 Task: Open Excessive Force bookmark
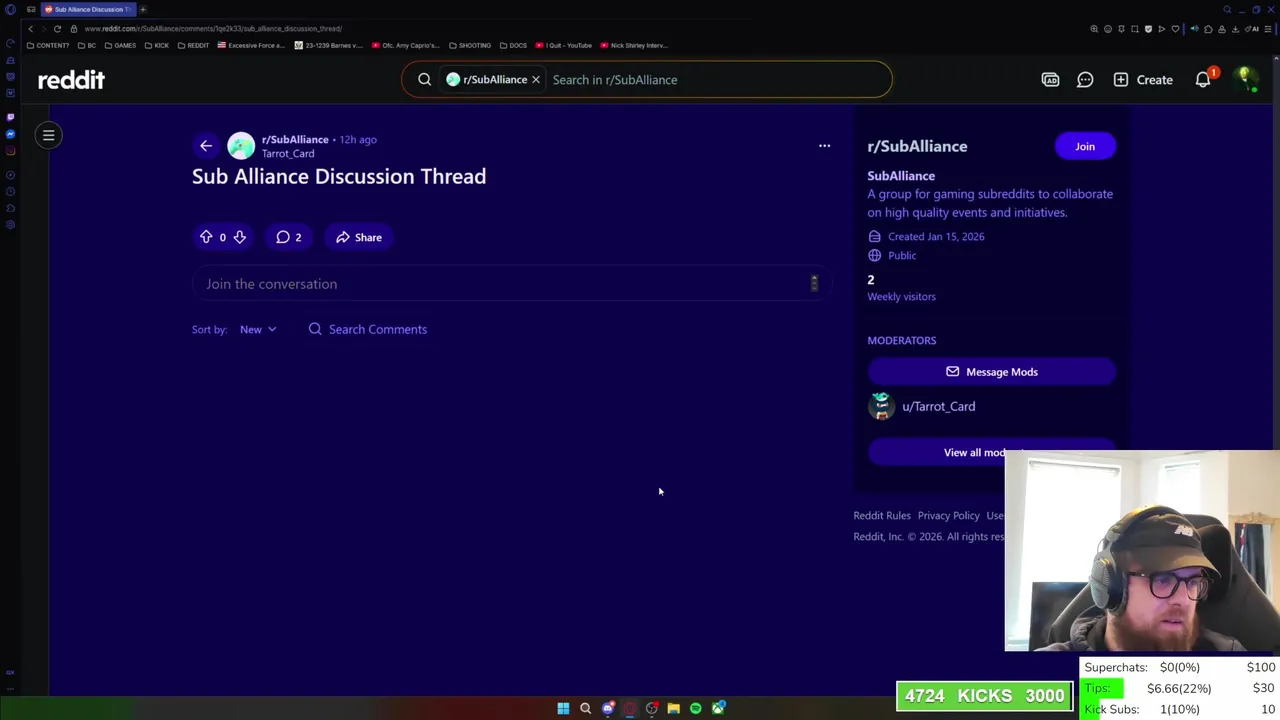[x=251, y=45]
